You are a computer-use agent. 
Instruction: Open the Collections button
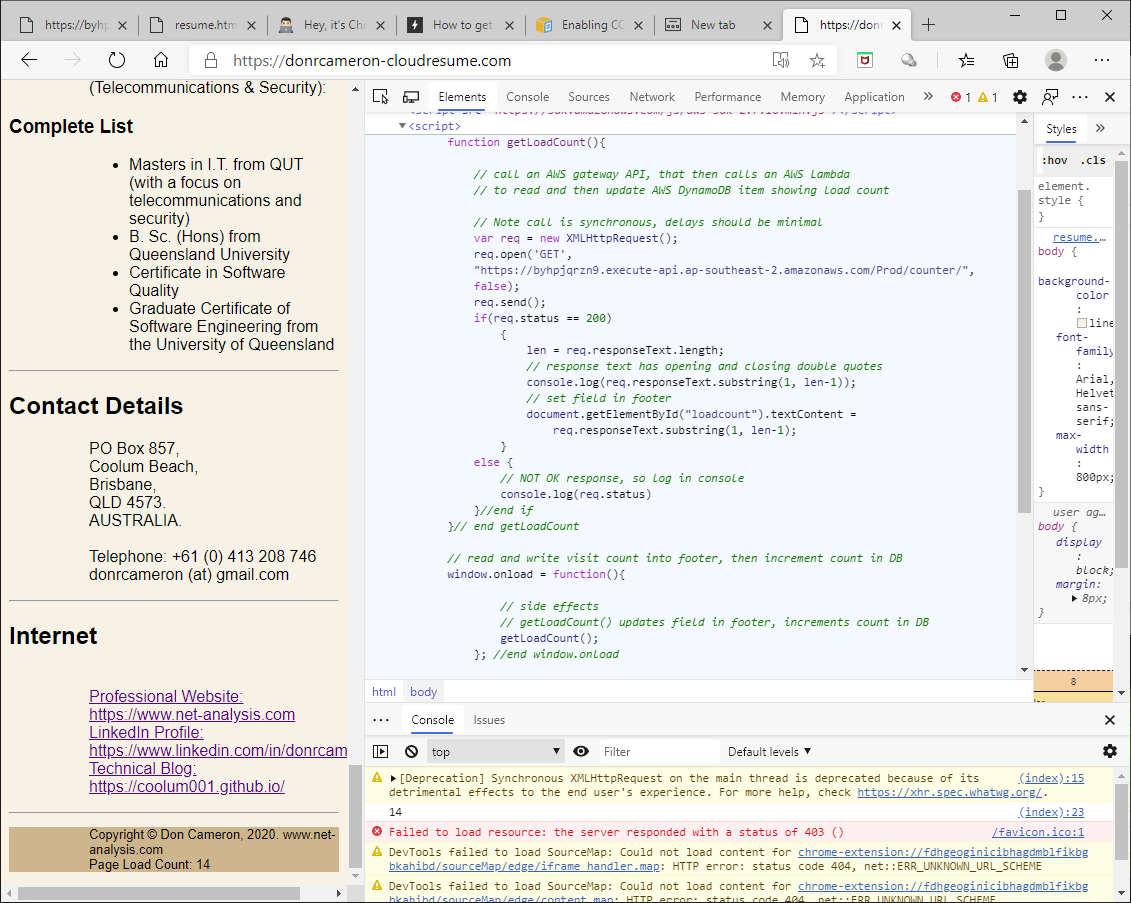pyautogui.click(x=1011, y=60)
